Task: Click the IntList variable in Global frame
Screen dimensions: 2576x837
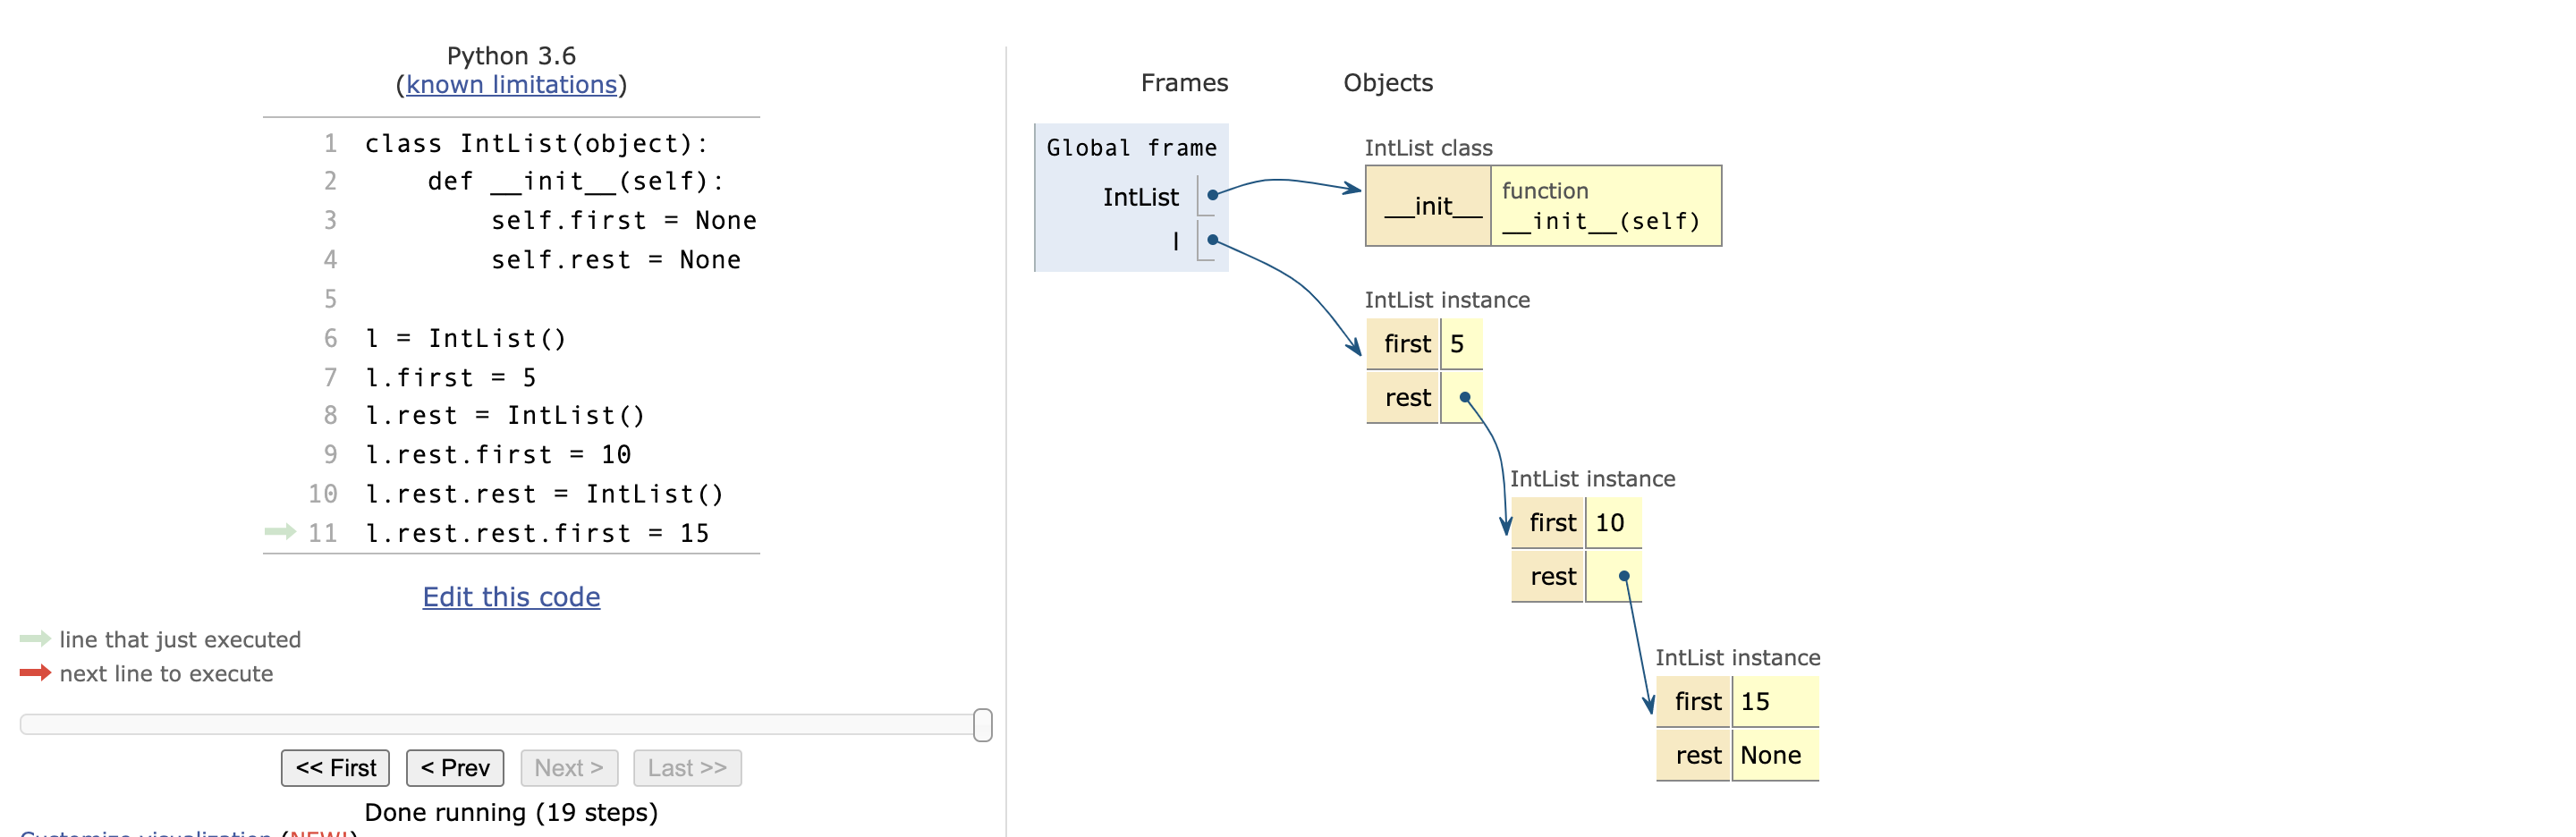Action: (1140, 197)
